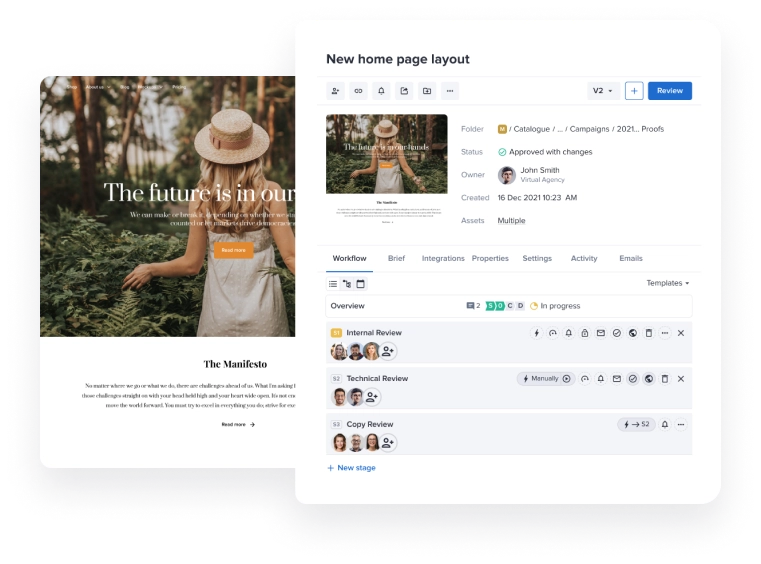761x564 pixels.
Task: Click the bell icon in Copy Review stage
Action: coord(665,424)
